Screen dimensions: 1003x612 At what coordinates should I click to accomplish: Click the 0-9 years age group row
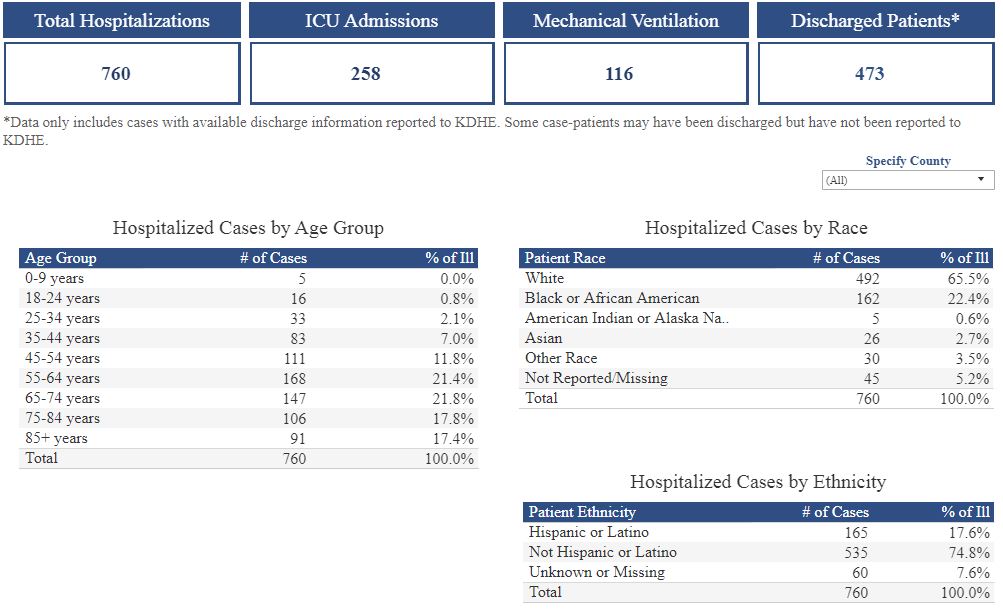pyautogui.click(x=55, y=278)
